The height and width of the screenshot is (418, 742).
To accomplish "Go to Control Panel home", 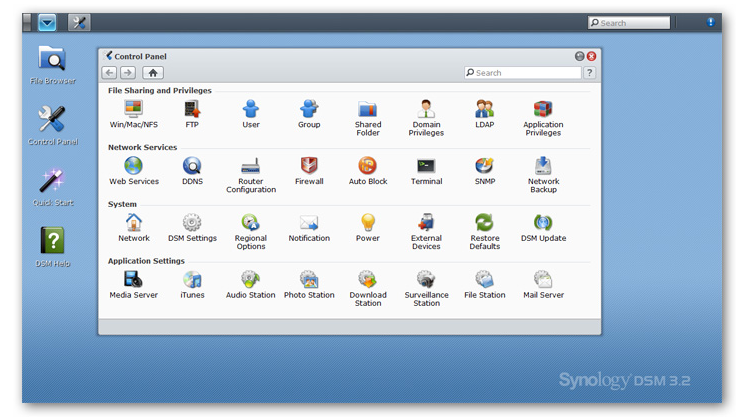I will point(152,73).
